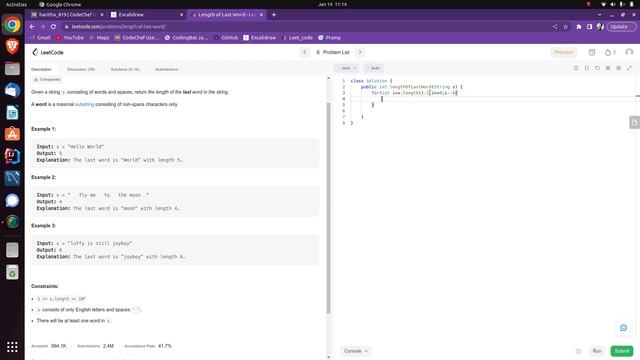Image resolution: width=640 pixels, height=360 pixels.
Task: Open the substring definition link
Action: [84, 104]
